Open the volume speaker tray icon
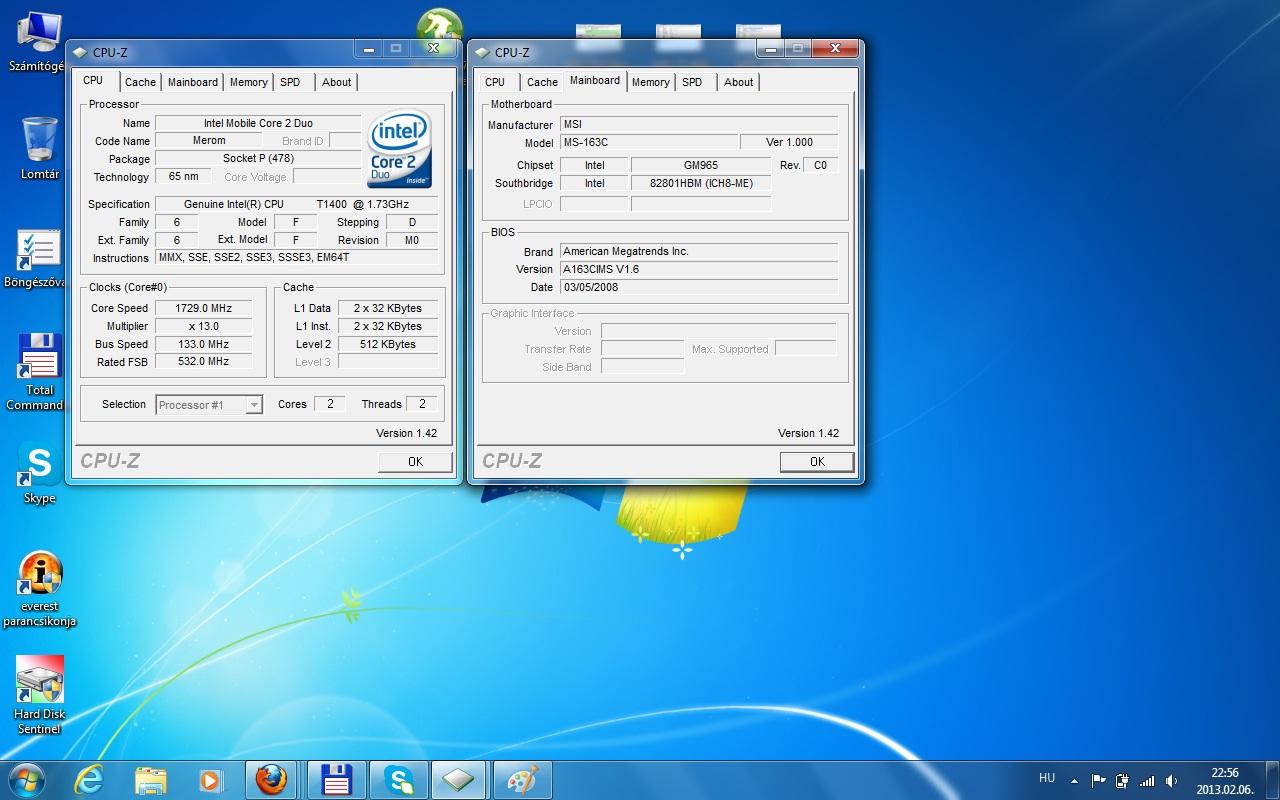 click(1172, 781)
